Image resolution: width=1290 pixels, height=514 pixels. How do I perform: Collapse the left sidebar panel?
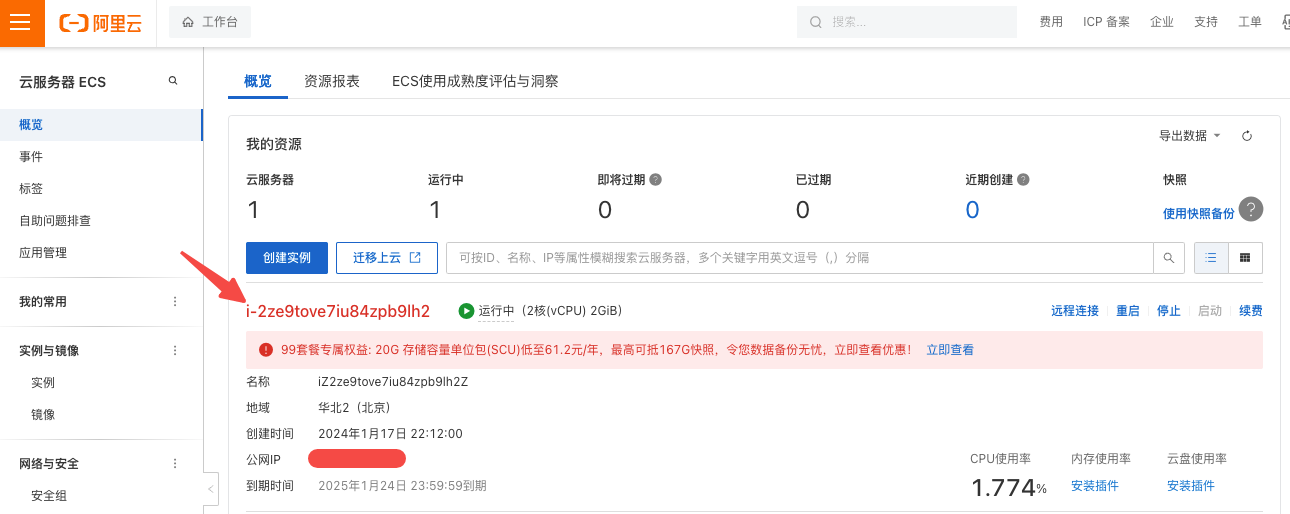pyautogui.click(x=210, y=489)
